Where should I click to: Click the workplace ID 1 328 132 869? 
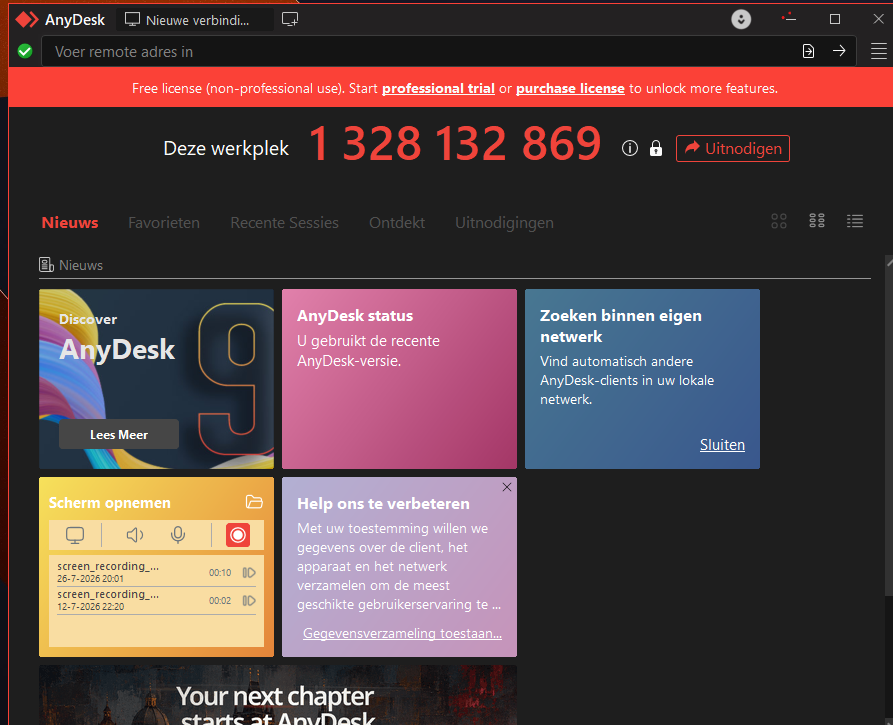454,144
